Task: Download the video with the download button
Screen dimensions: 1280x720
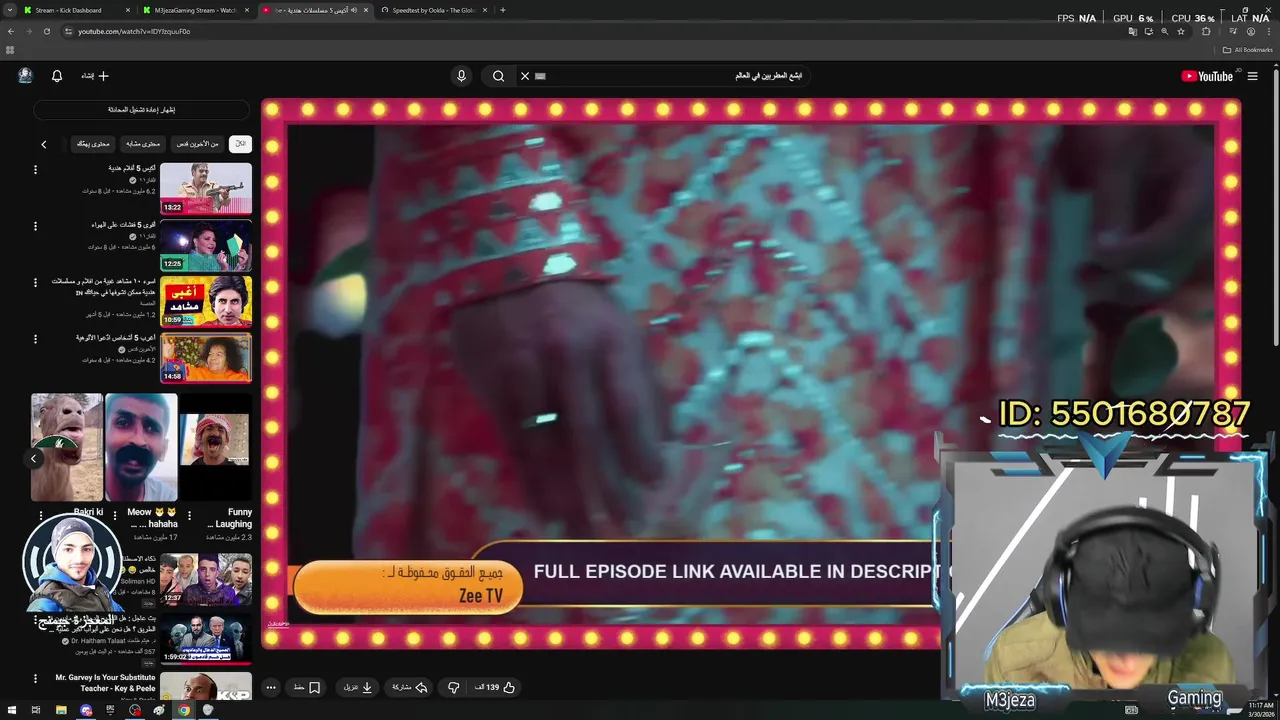Action: coord(358,687)
